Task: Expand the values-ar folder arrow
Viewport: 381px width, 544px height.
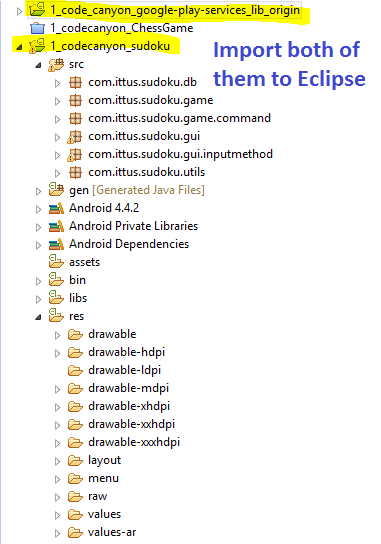Action: tap(58, 533)
